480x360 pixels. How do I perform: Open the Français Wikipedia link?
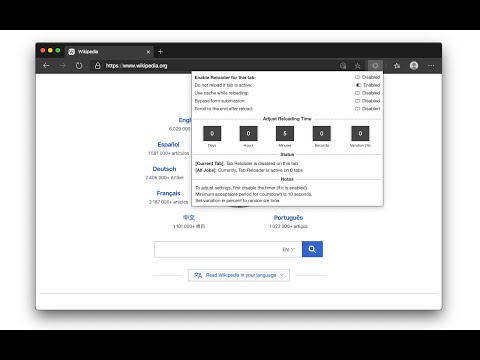click(x=168, y=193)
